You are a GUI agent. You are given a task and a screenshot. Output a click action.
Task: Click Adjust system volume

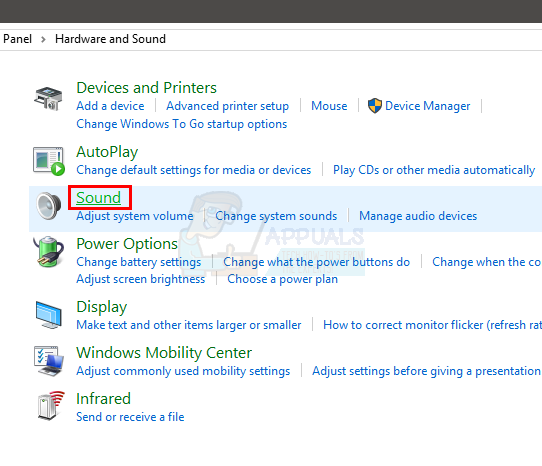pyautogui.click(x=135, y=216)
